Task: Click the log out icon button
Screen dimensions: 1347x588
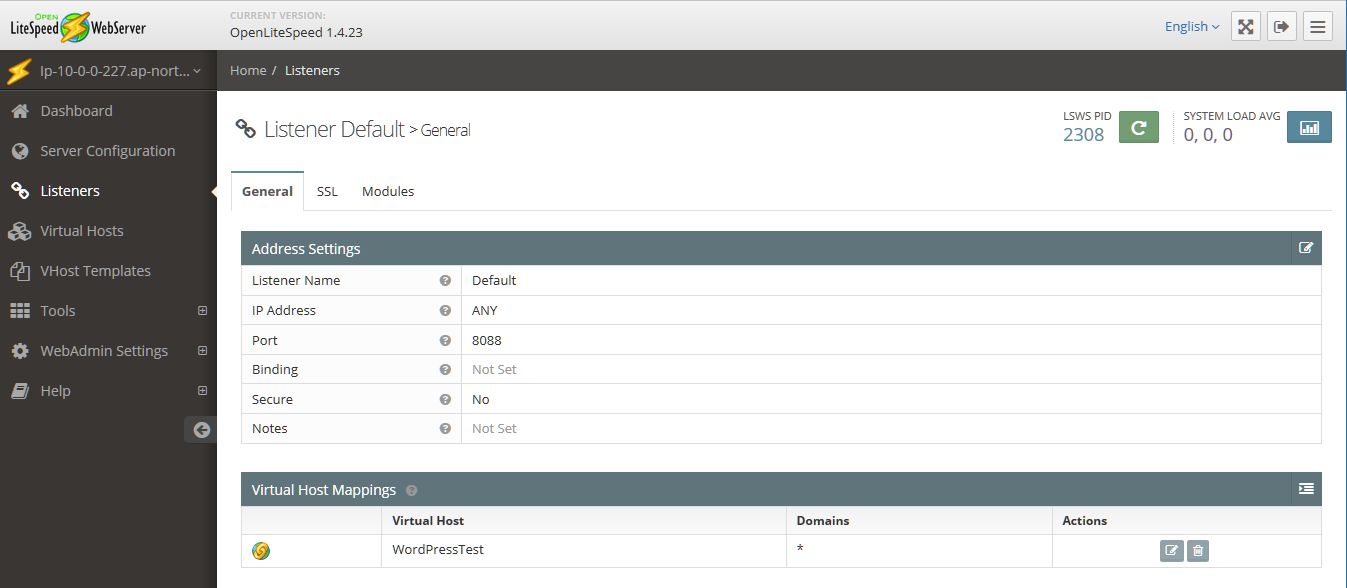Action: click(x=1281, y=27)
